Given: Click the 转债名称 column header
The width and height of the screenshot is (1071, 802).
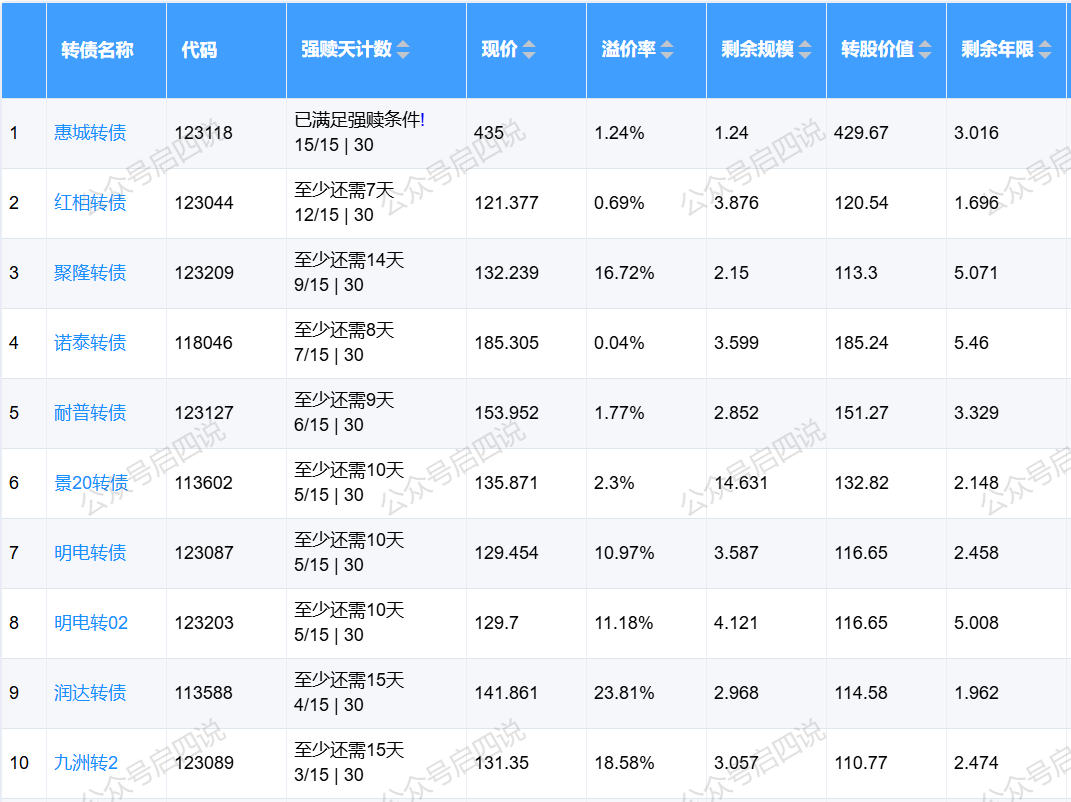Looking at the screenshot, I should [97, 50].
